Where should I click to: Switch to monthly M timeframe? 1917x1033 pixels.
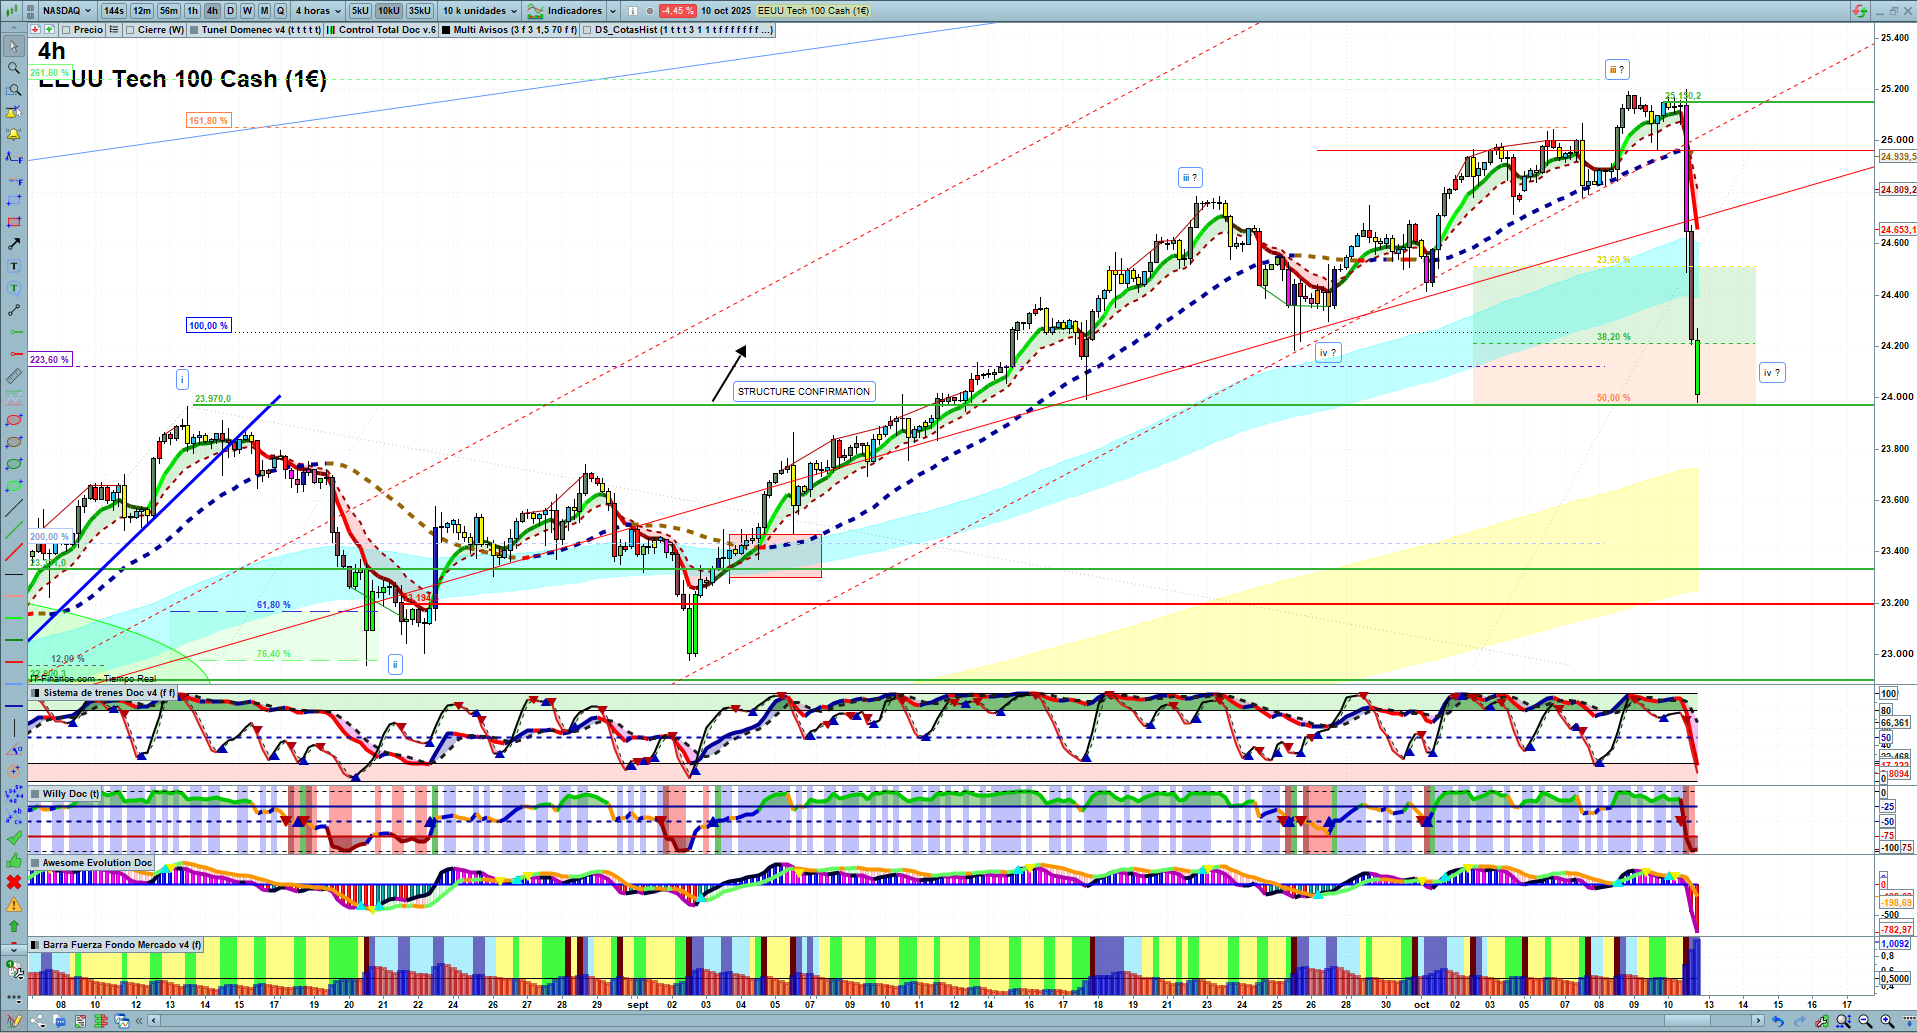point(264,11)
